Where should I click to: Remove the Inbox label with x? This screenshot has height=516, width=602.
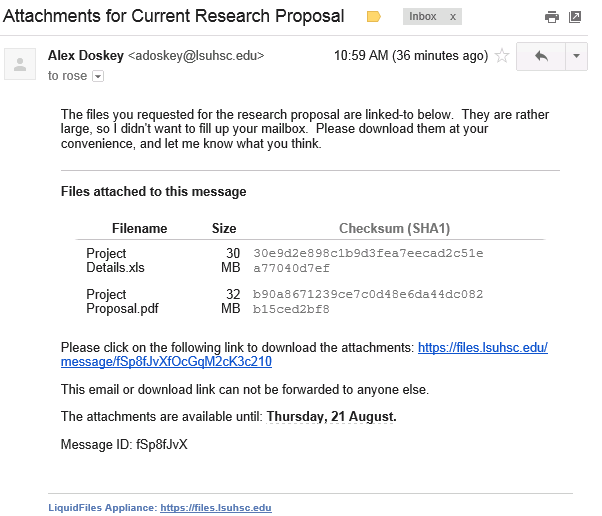pyautogui.click(x=452, y=17)
